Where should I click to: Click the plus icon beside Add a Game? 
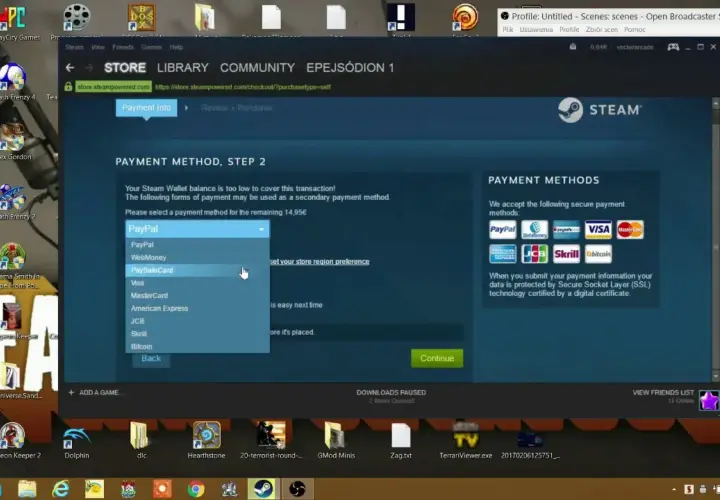71,393
